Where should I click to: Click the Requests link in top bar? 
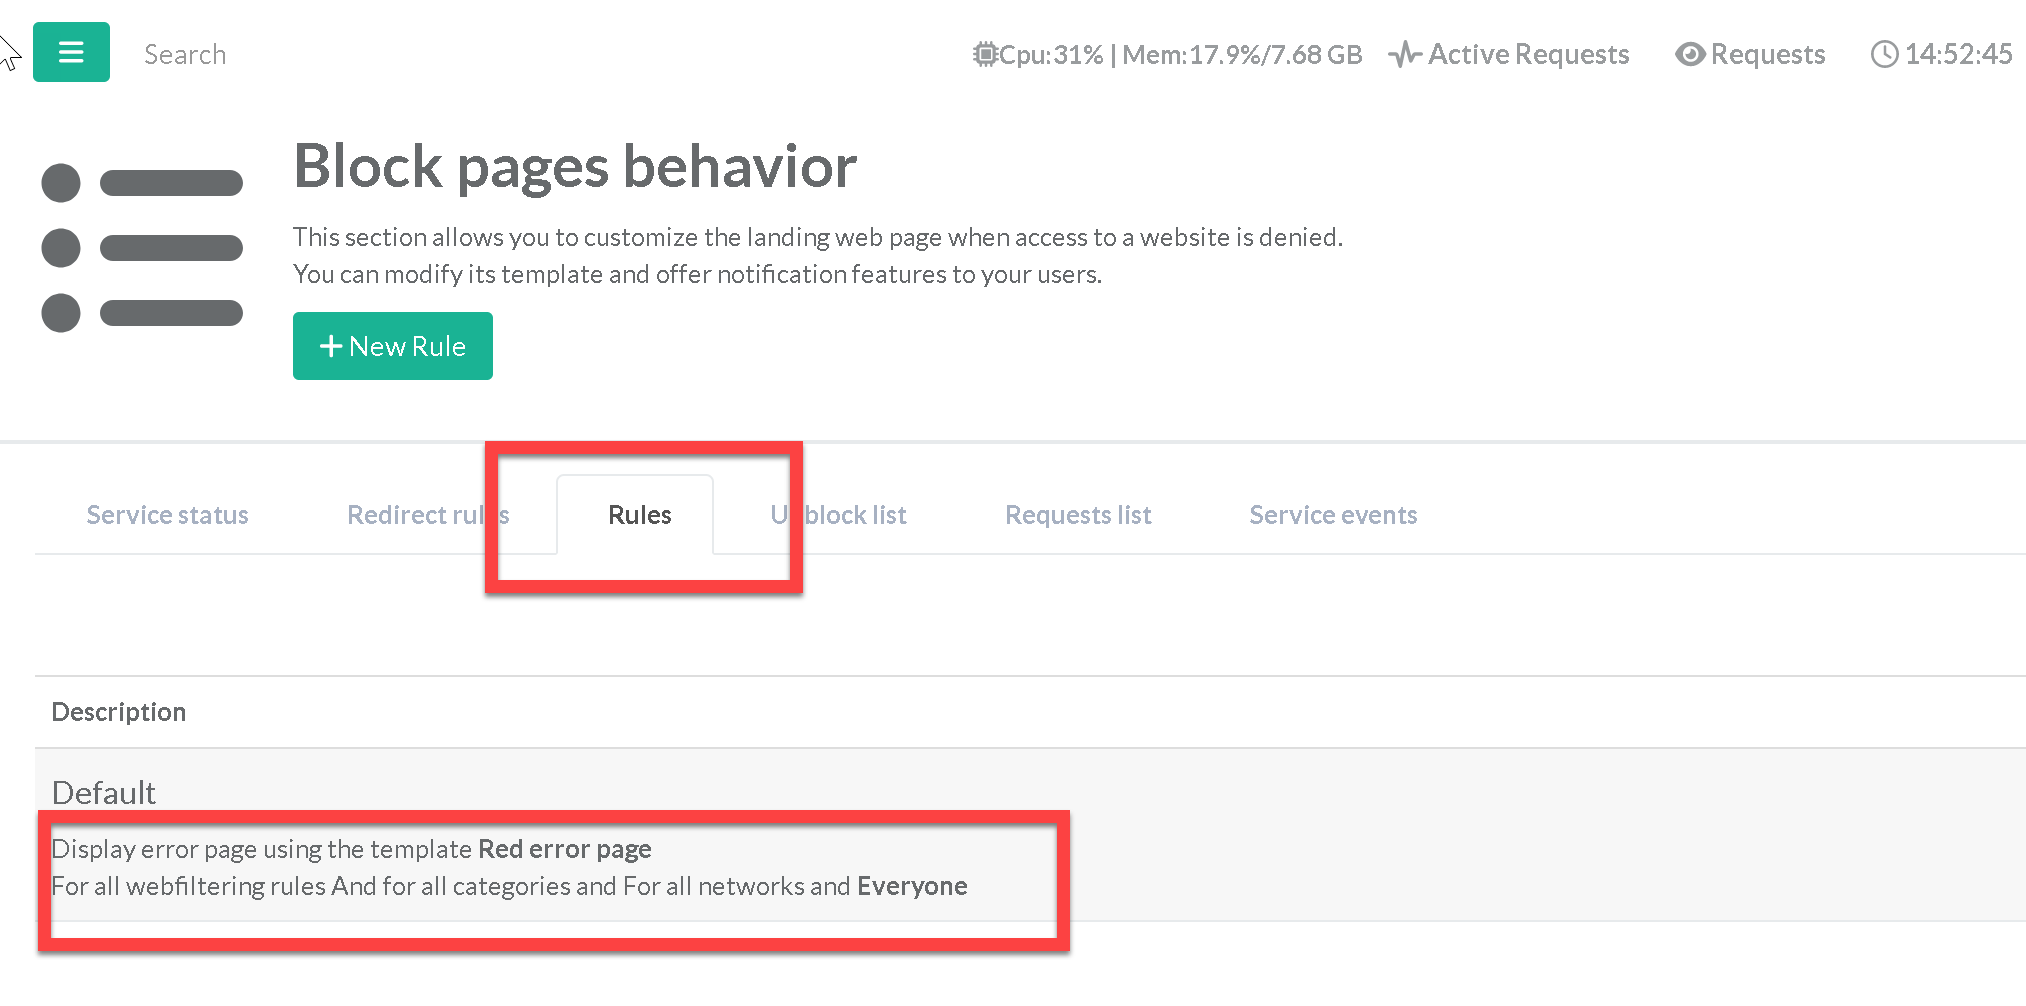tap(1767, 54)
